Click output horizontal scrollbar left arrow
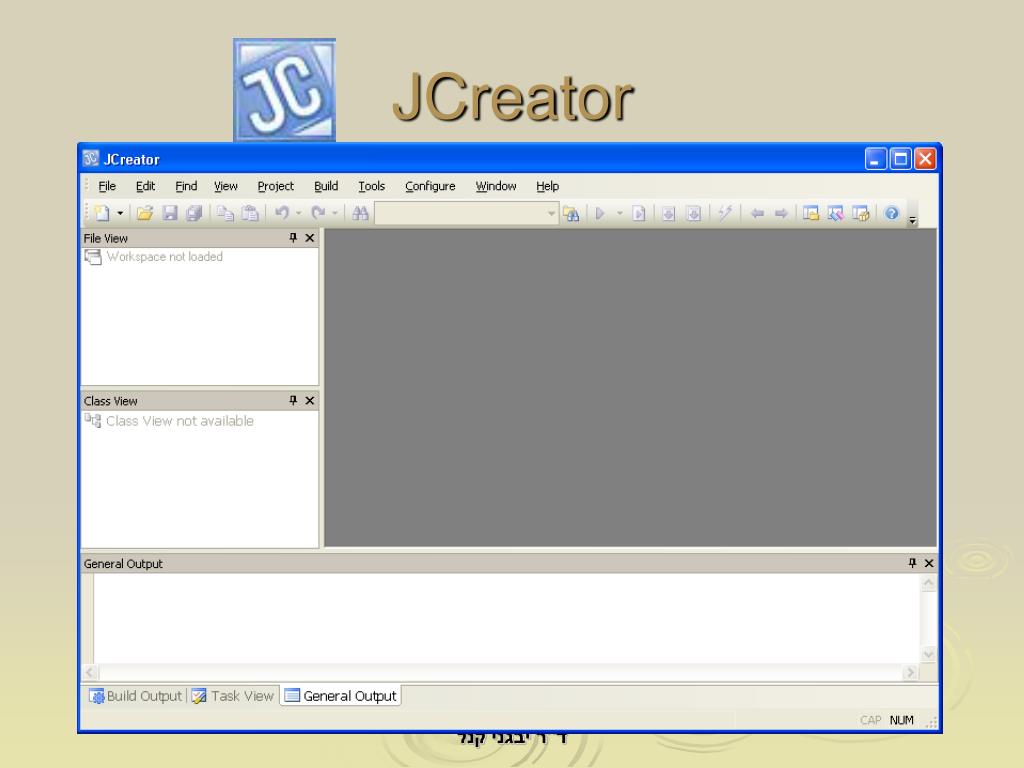 (x=90, y=672)
